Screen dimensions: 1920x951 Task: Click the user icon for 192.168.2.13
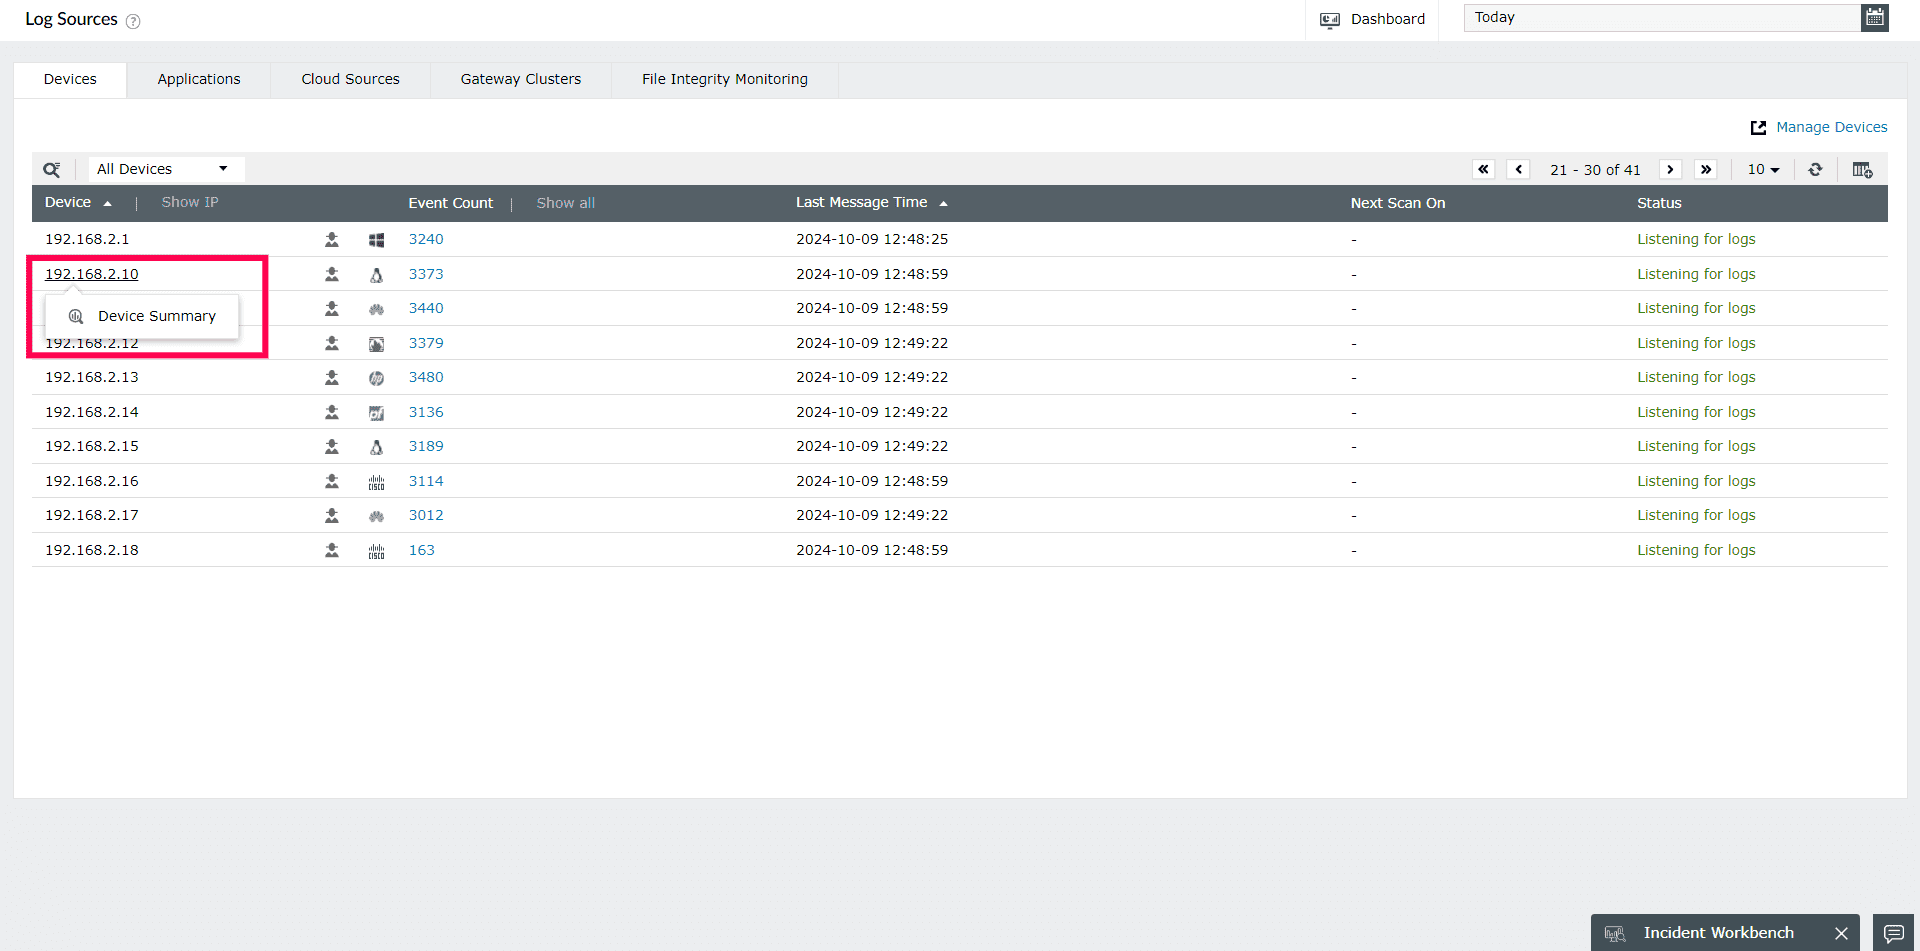pyautogui.click(x=332, y=378)
